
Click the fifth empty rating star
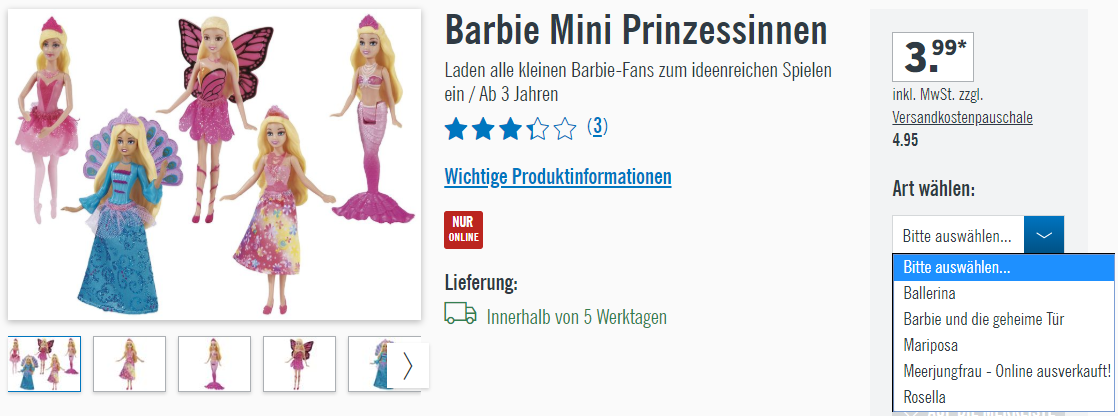pos(565,129)
